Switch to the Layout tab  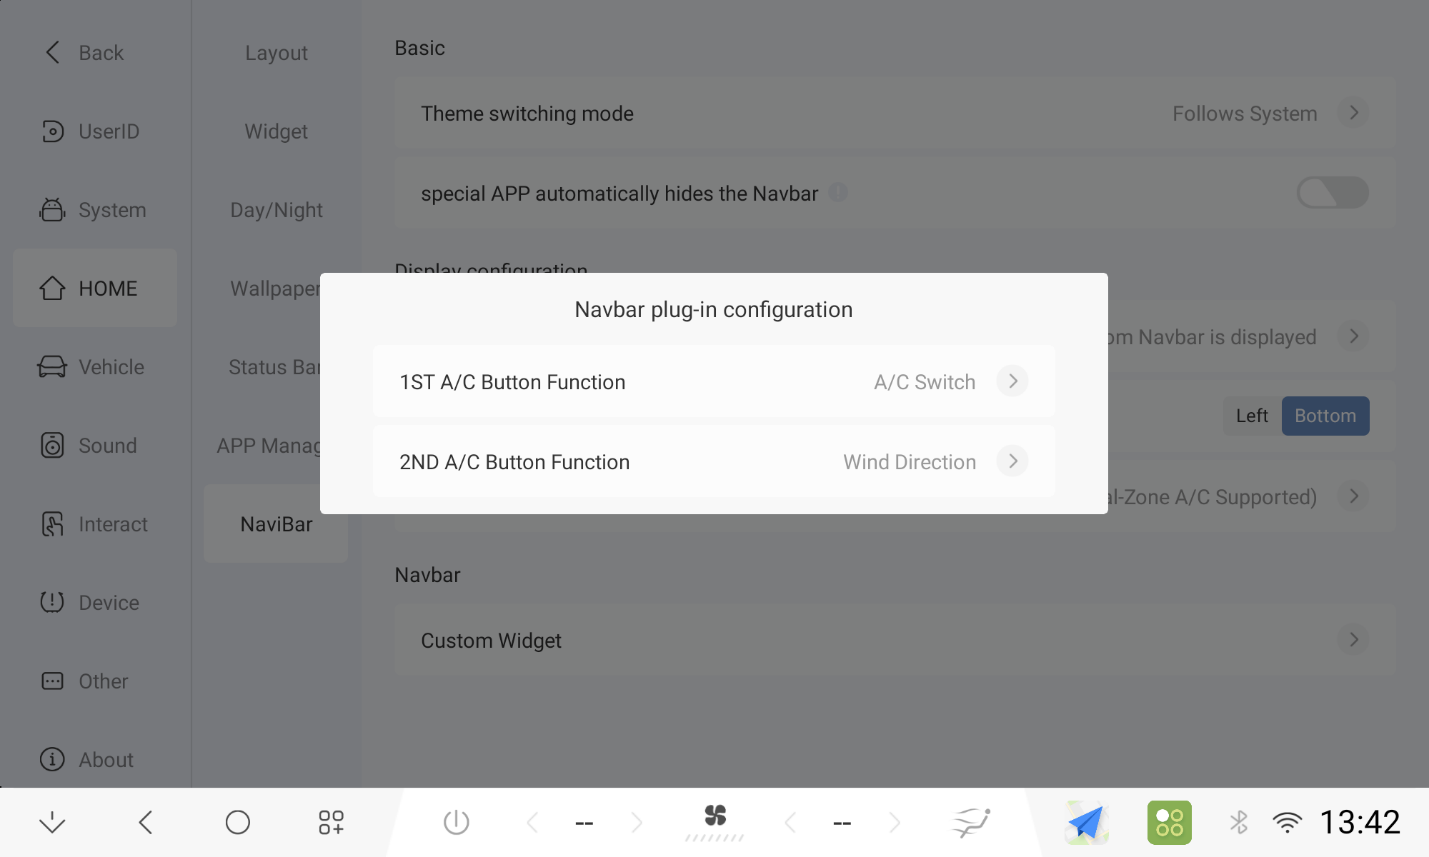point(276,53)
